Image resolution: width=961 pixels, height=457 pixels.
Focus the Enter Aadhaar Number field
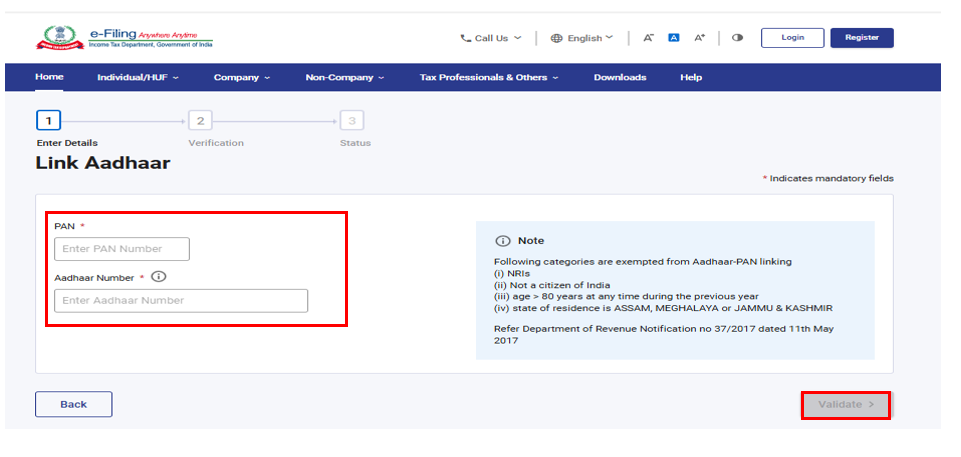[x=181, y=300]
